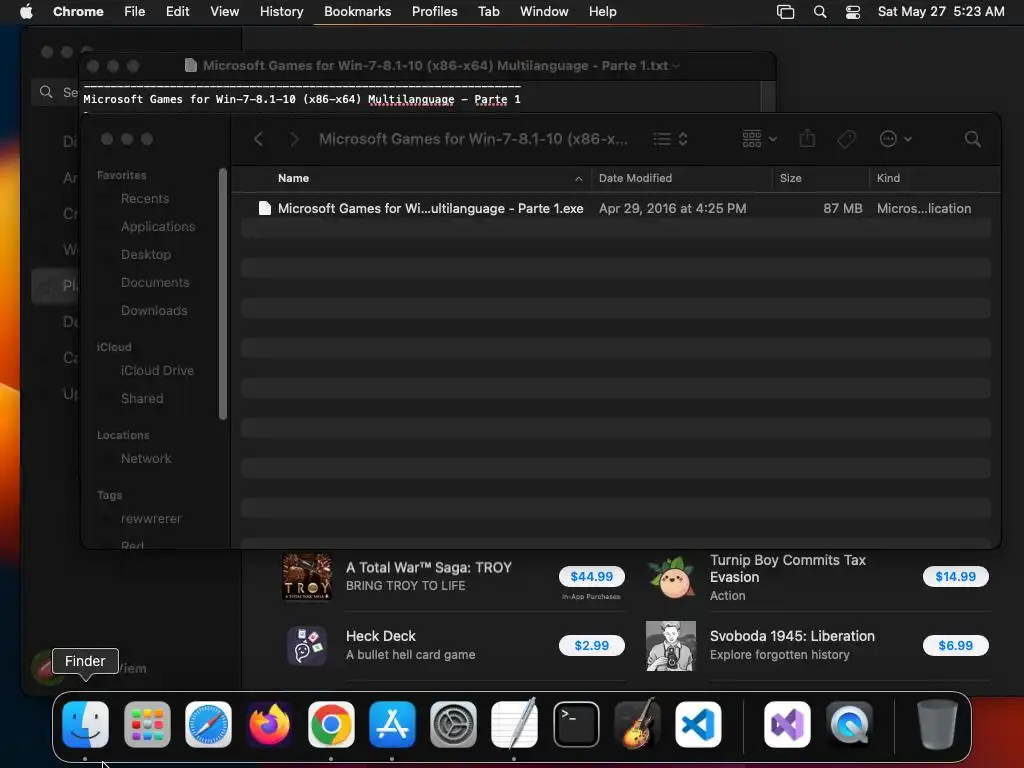Select the rewwrerer tag in sidebar
Viewport: 1024px width, 768px height.
(x=151, y=519)
